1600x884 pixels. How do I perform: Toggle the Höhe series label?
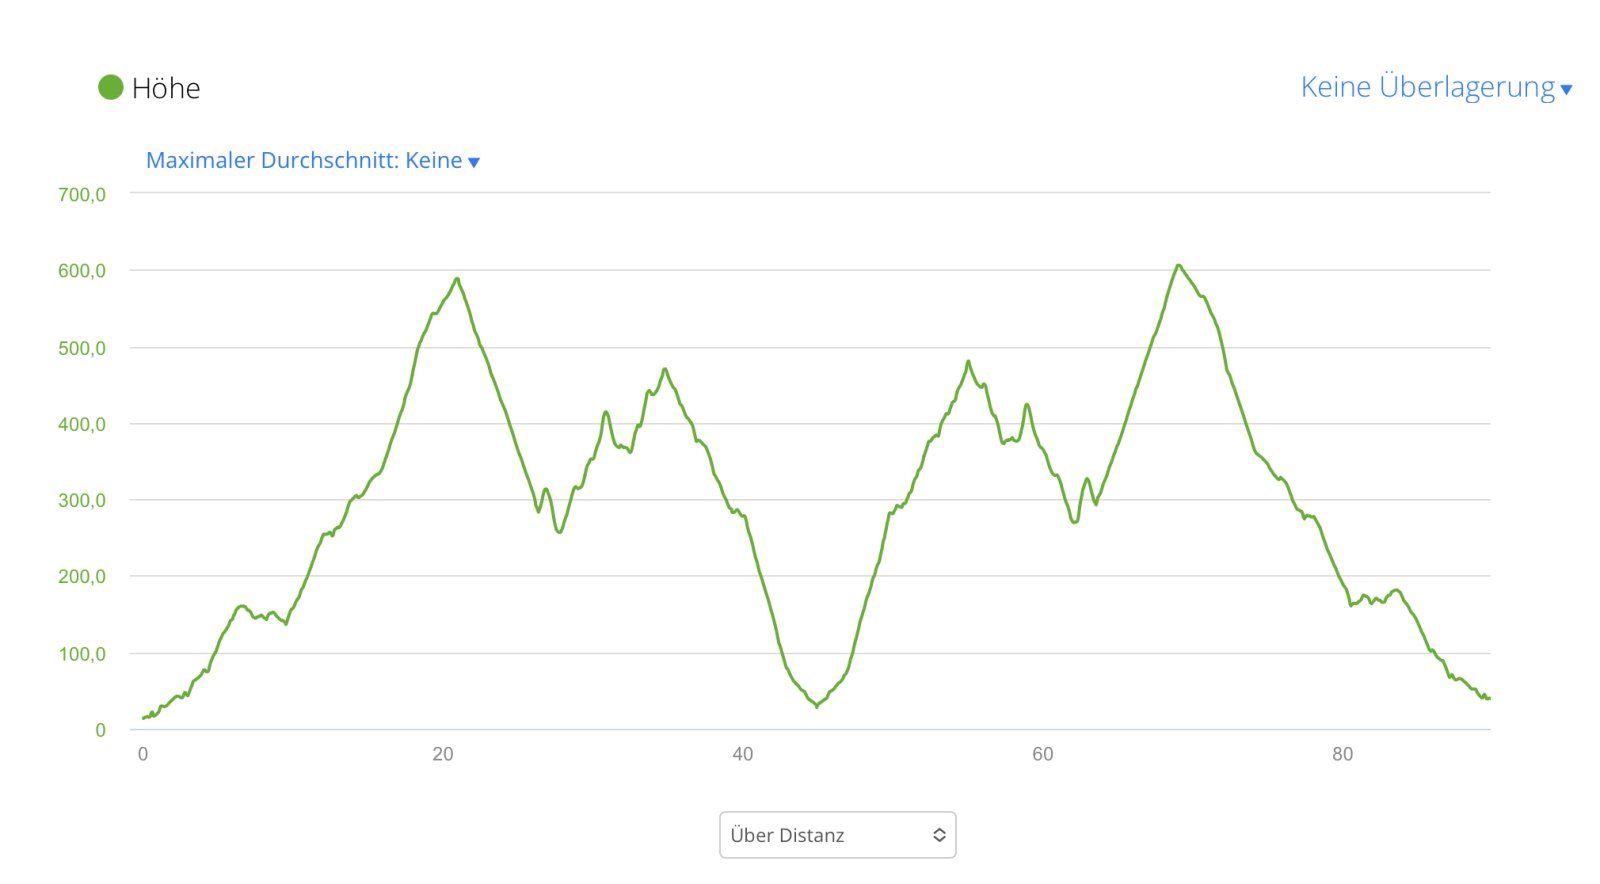[x=166, y=89]
